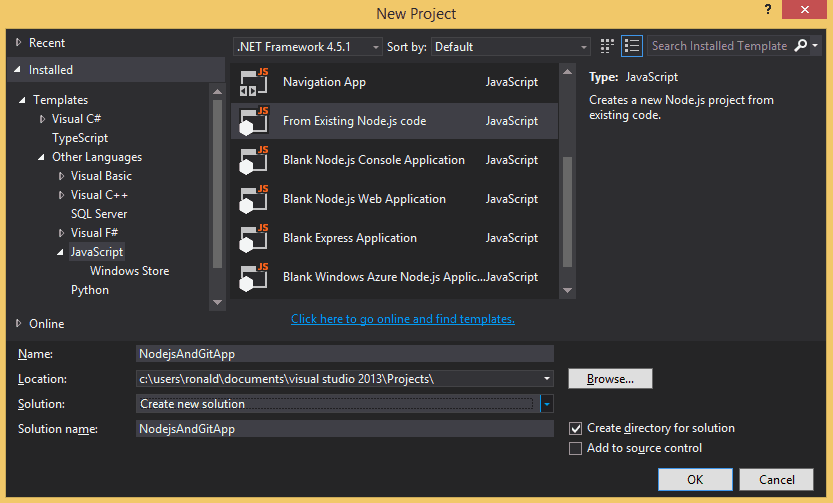Click the Browse button

(610, 379)
